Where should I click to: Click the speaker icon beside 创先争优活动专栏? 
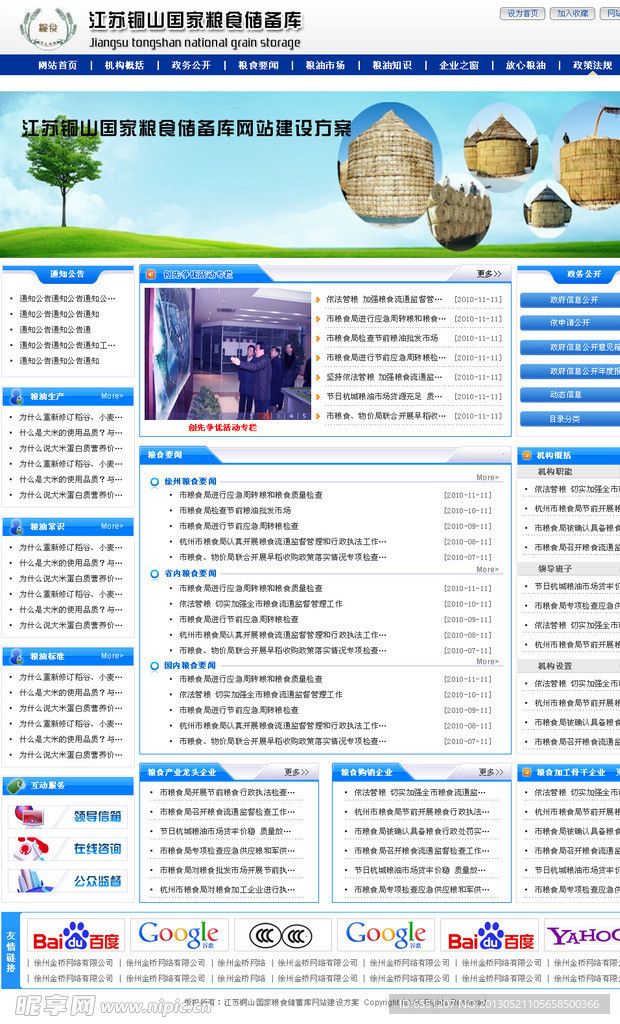tap(150, 274)
